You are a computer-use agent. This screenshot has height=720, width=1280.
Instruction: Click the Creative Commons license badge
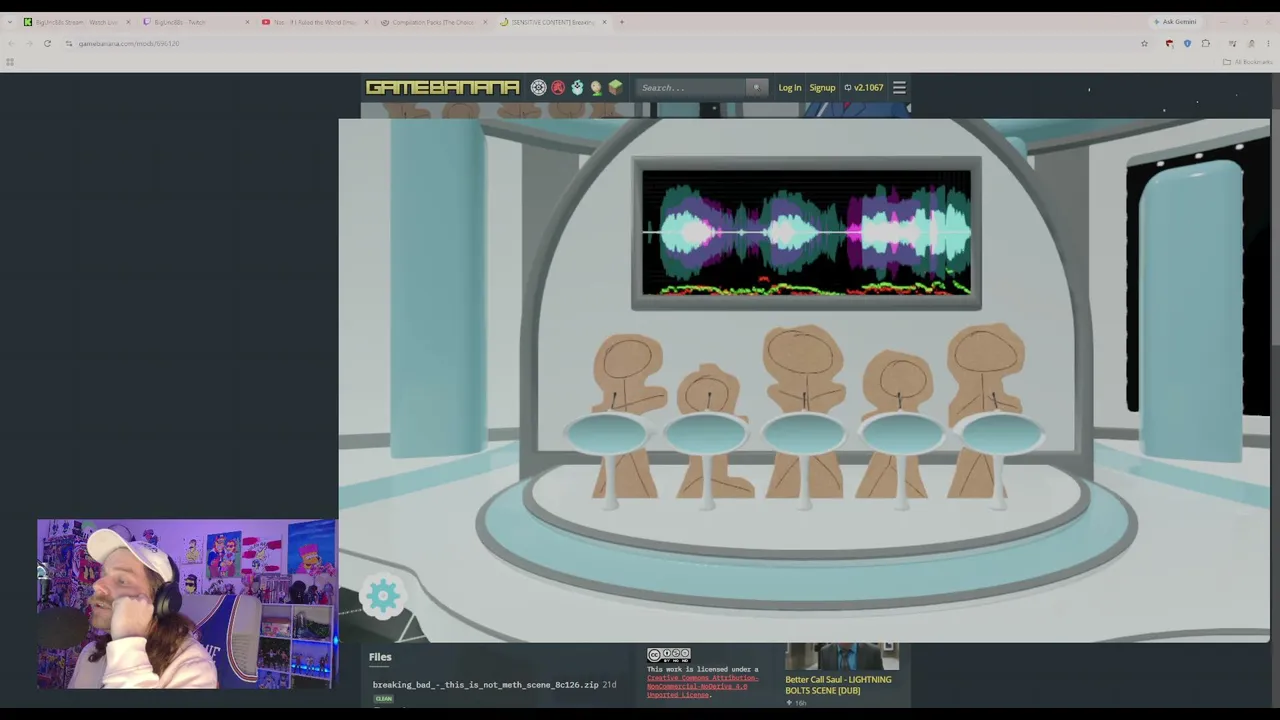[x=669, y=655]
